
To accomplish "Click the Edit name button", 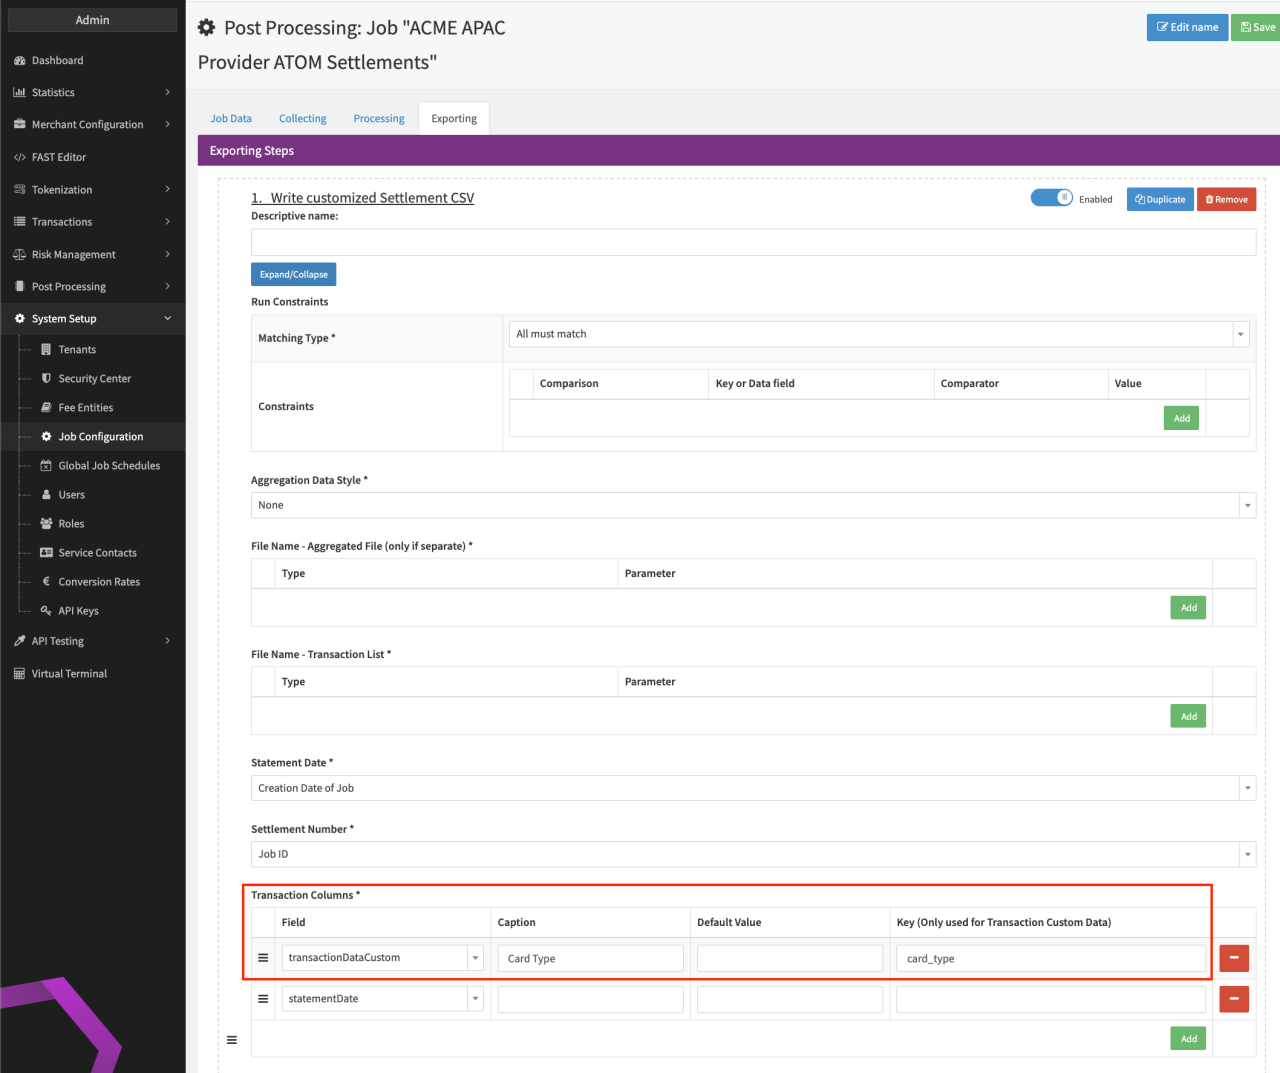I will pyautogui.click(x=1187, y=28).
